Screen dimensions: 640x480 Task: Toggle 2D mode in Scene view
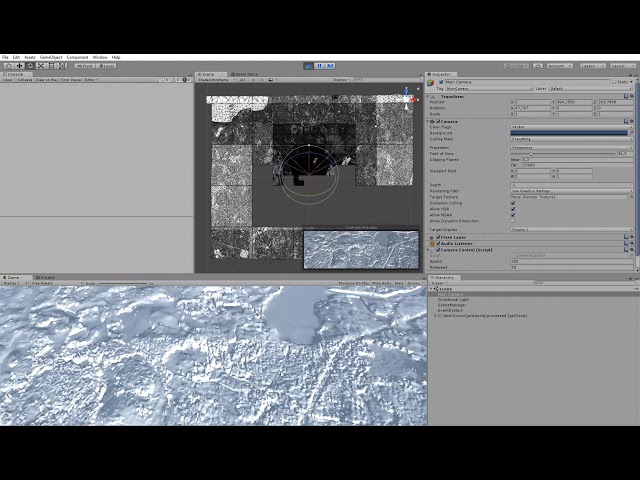pyautogui.click(x=242, y=80)
